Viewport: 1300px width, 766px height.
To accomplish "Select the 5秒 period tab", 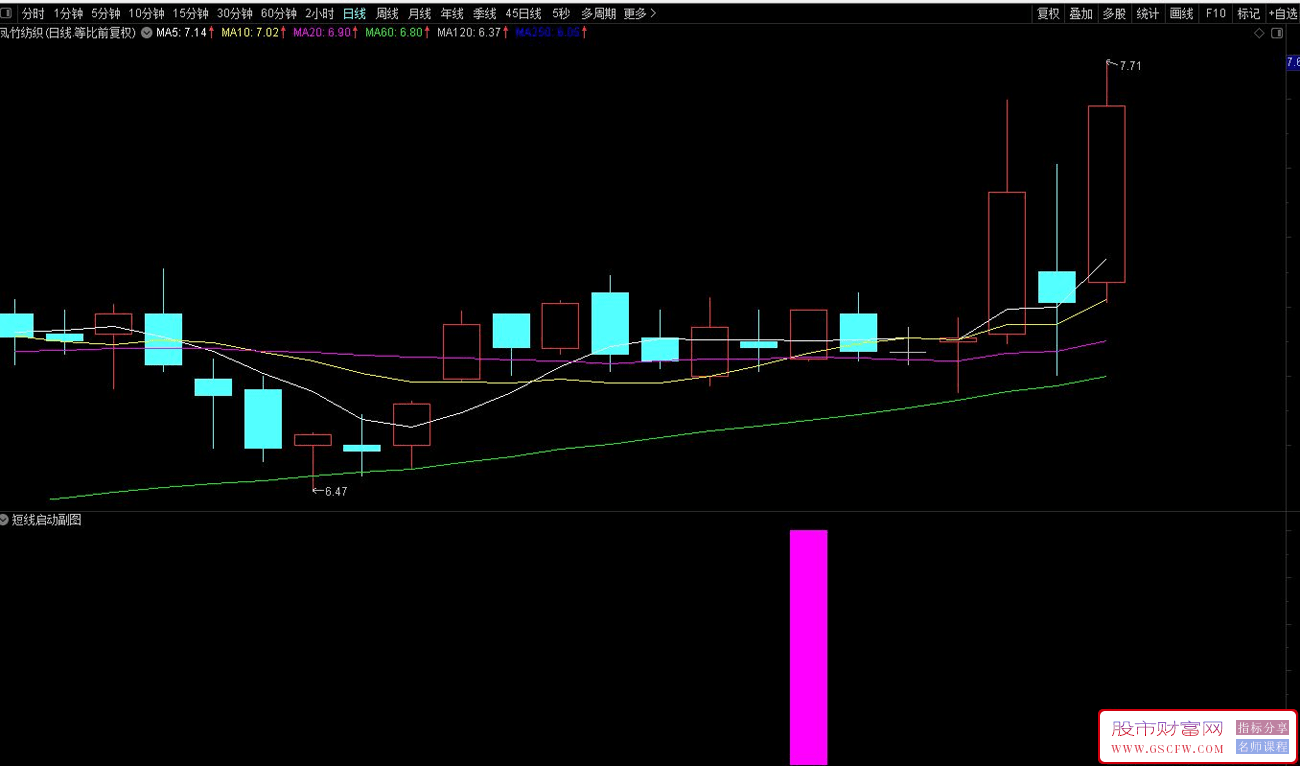I will coord(561,14).
